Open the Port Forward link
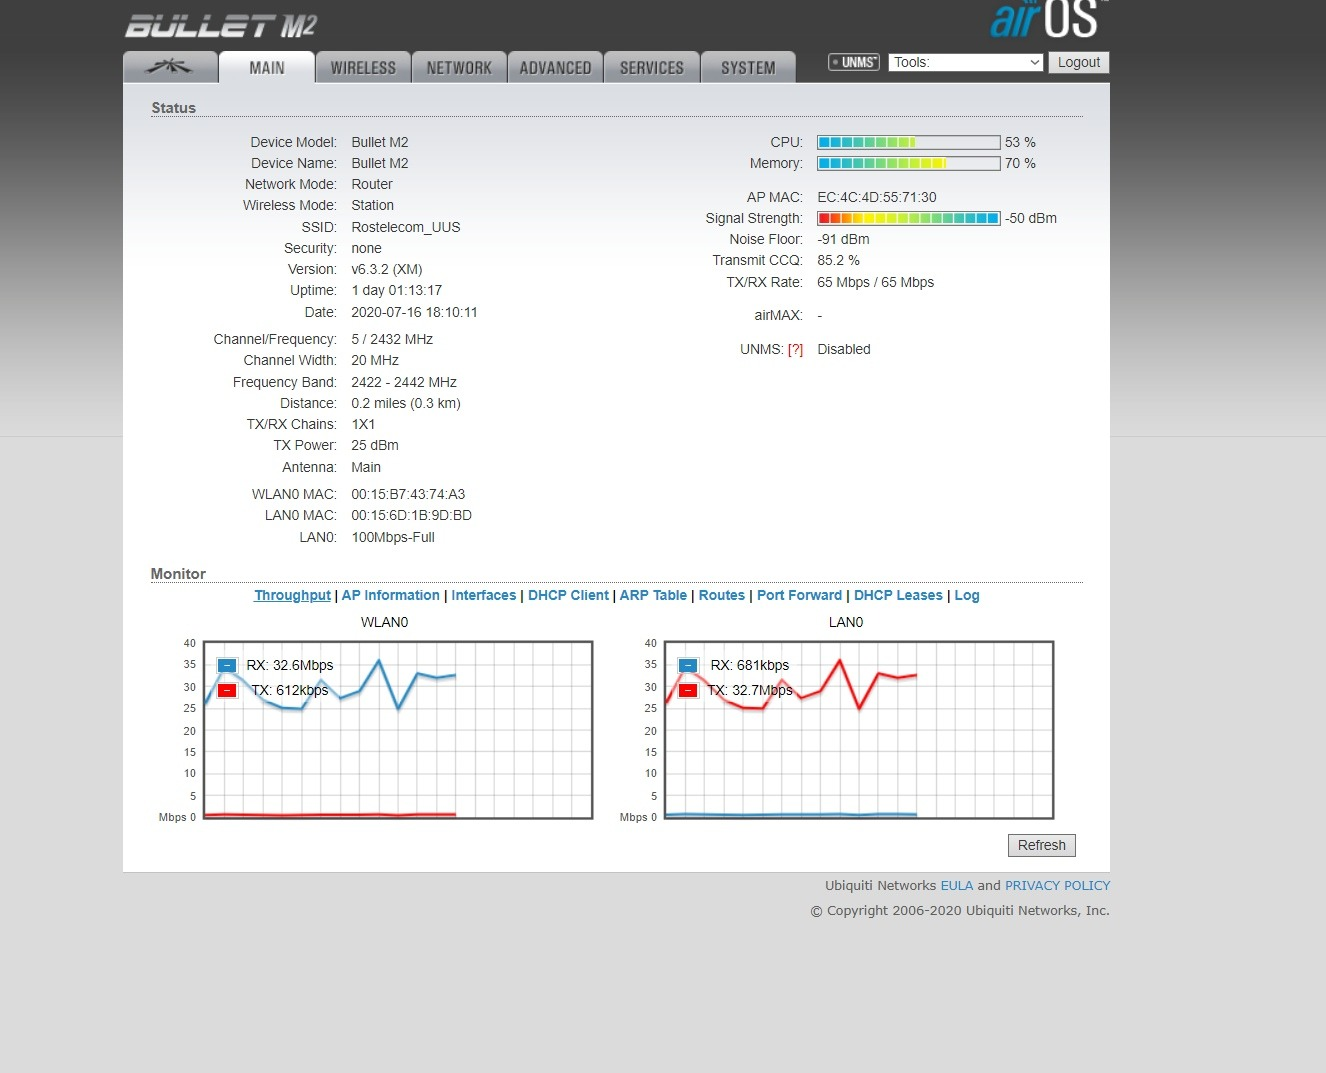Screen dimensions: 1326x1073 point(799,595)
